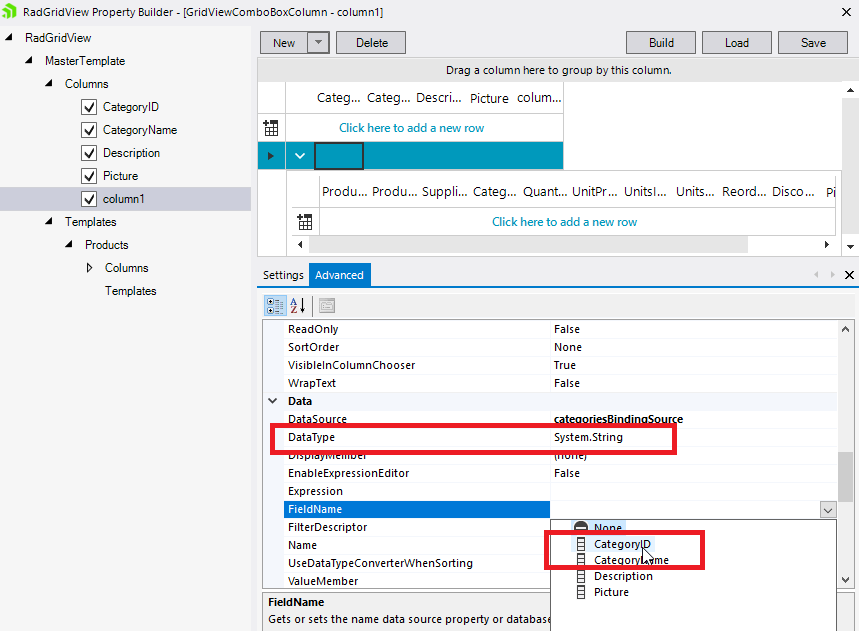This screenshot has width=859, height=631.
Task: Click the Build button
Action: coord(661,43)
